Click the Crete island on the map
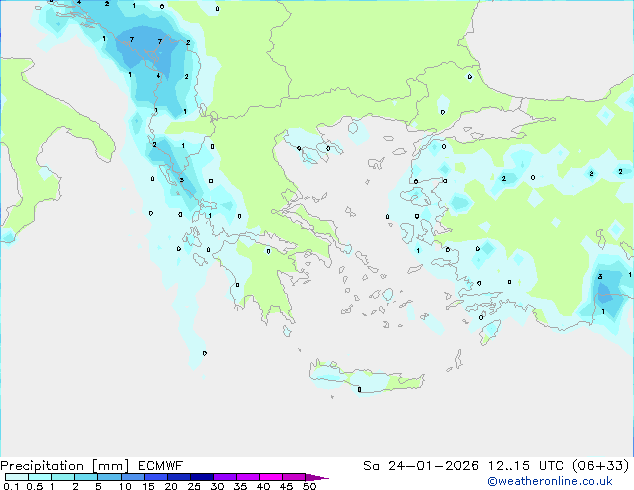 click(x=366, y=377)
